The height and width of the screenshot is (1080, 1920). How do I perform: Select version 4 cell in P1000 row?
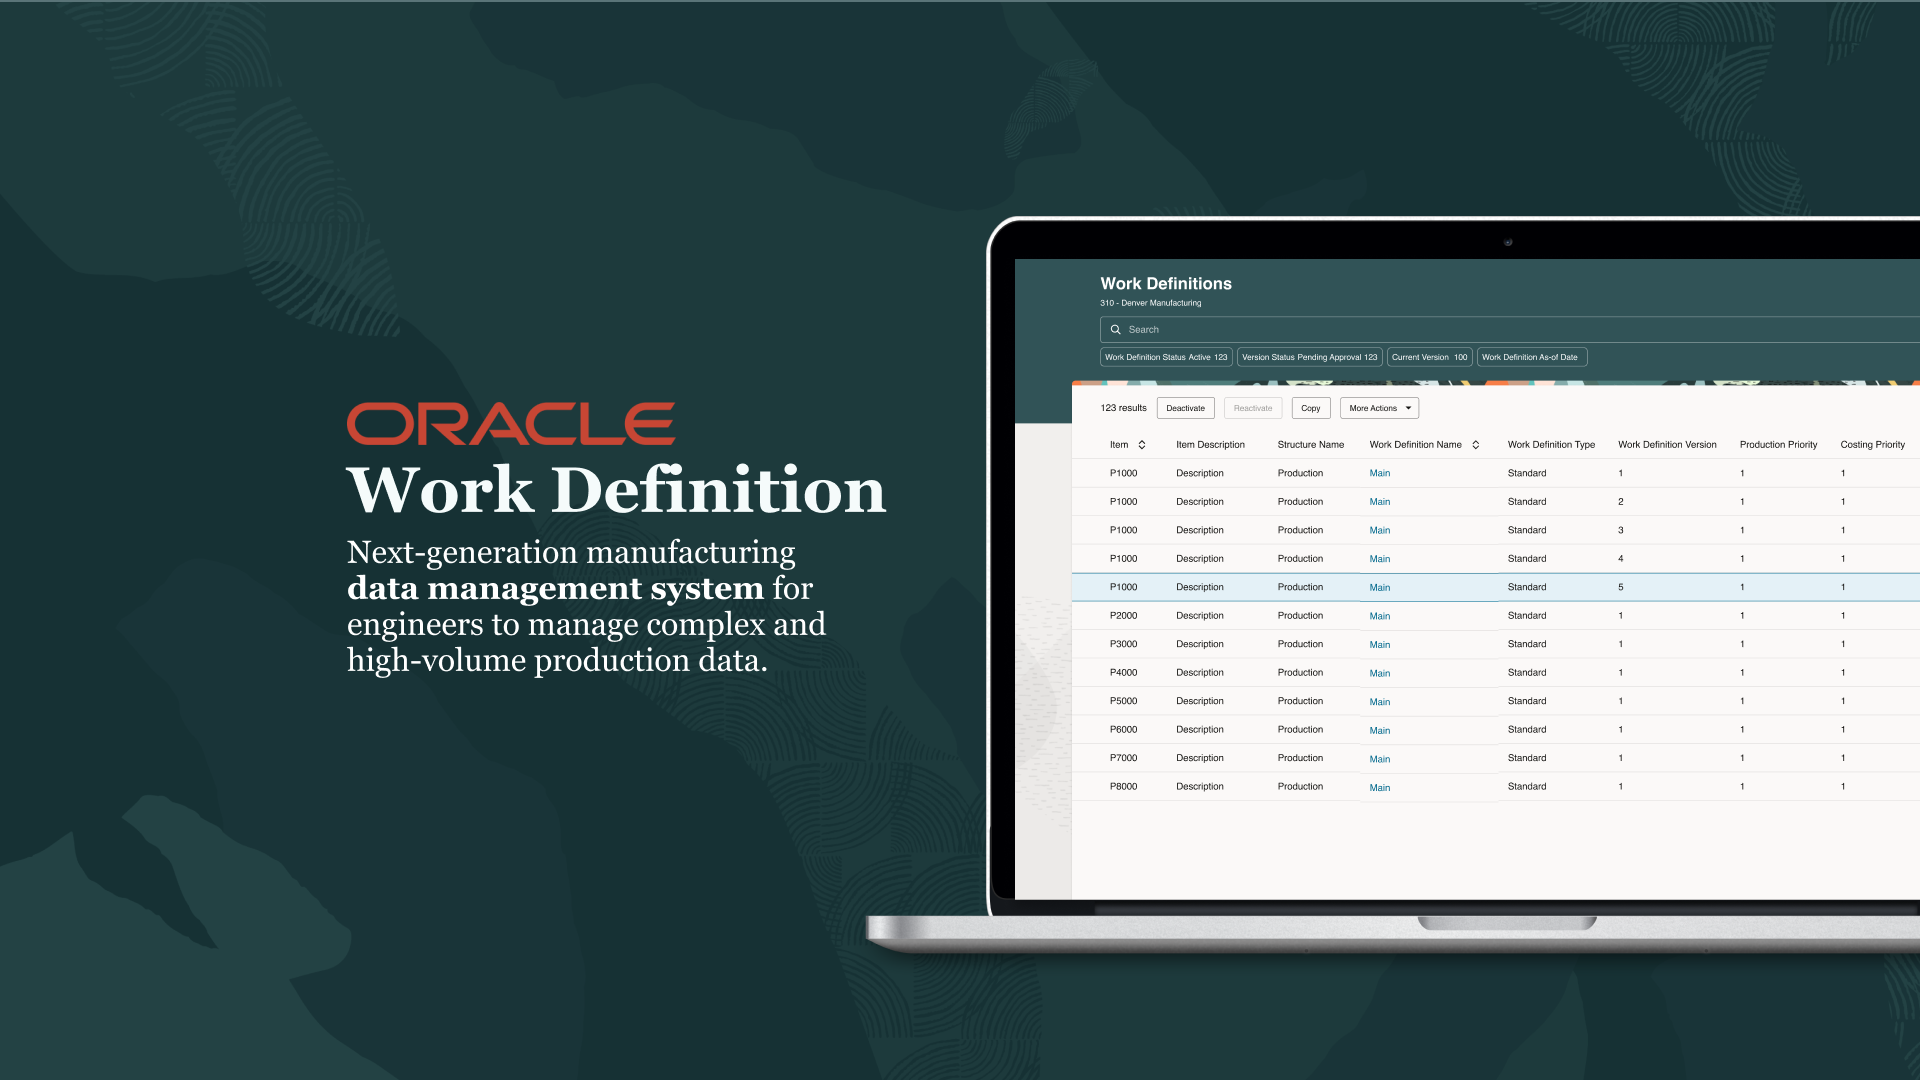pos(1621,559)
